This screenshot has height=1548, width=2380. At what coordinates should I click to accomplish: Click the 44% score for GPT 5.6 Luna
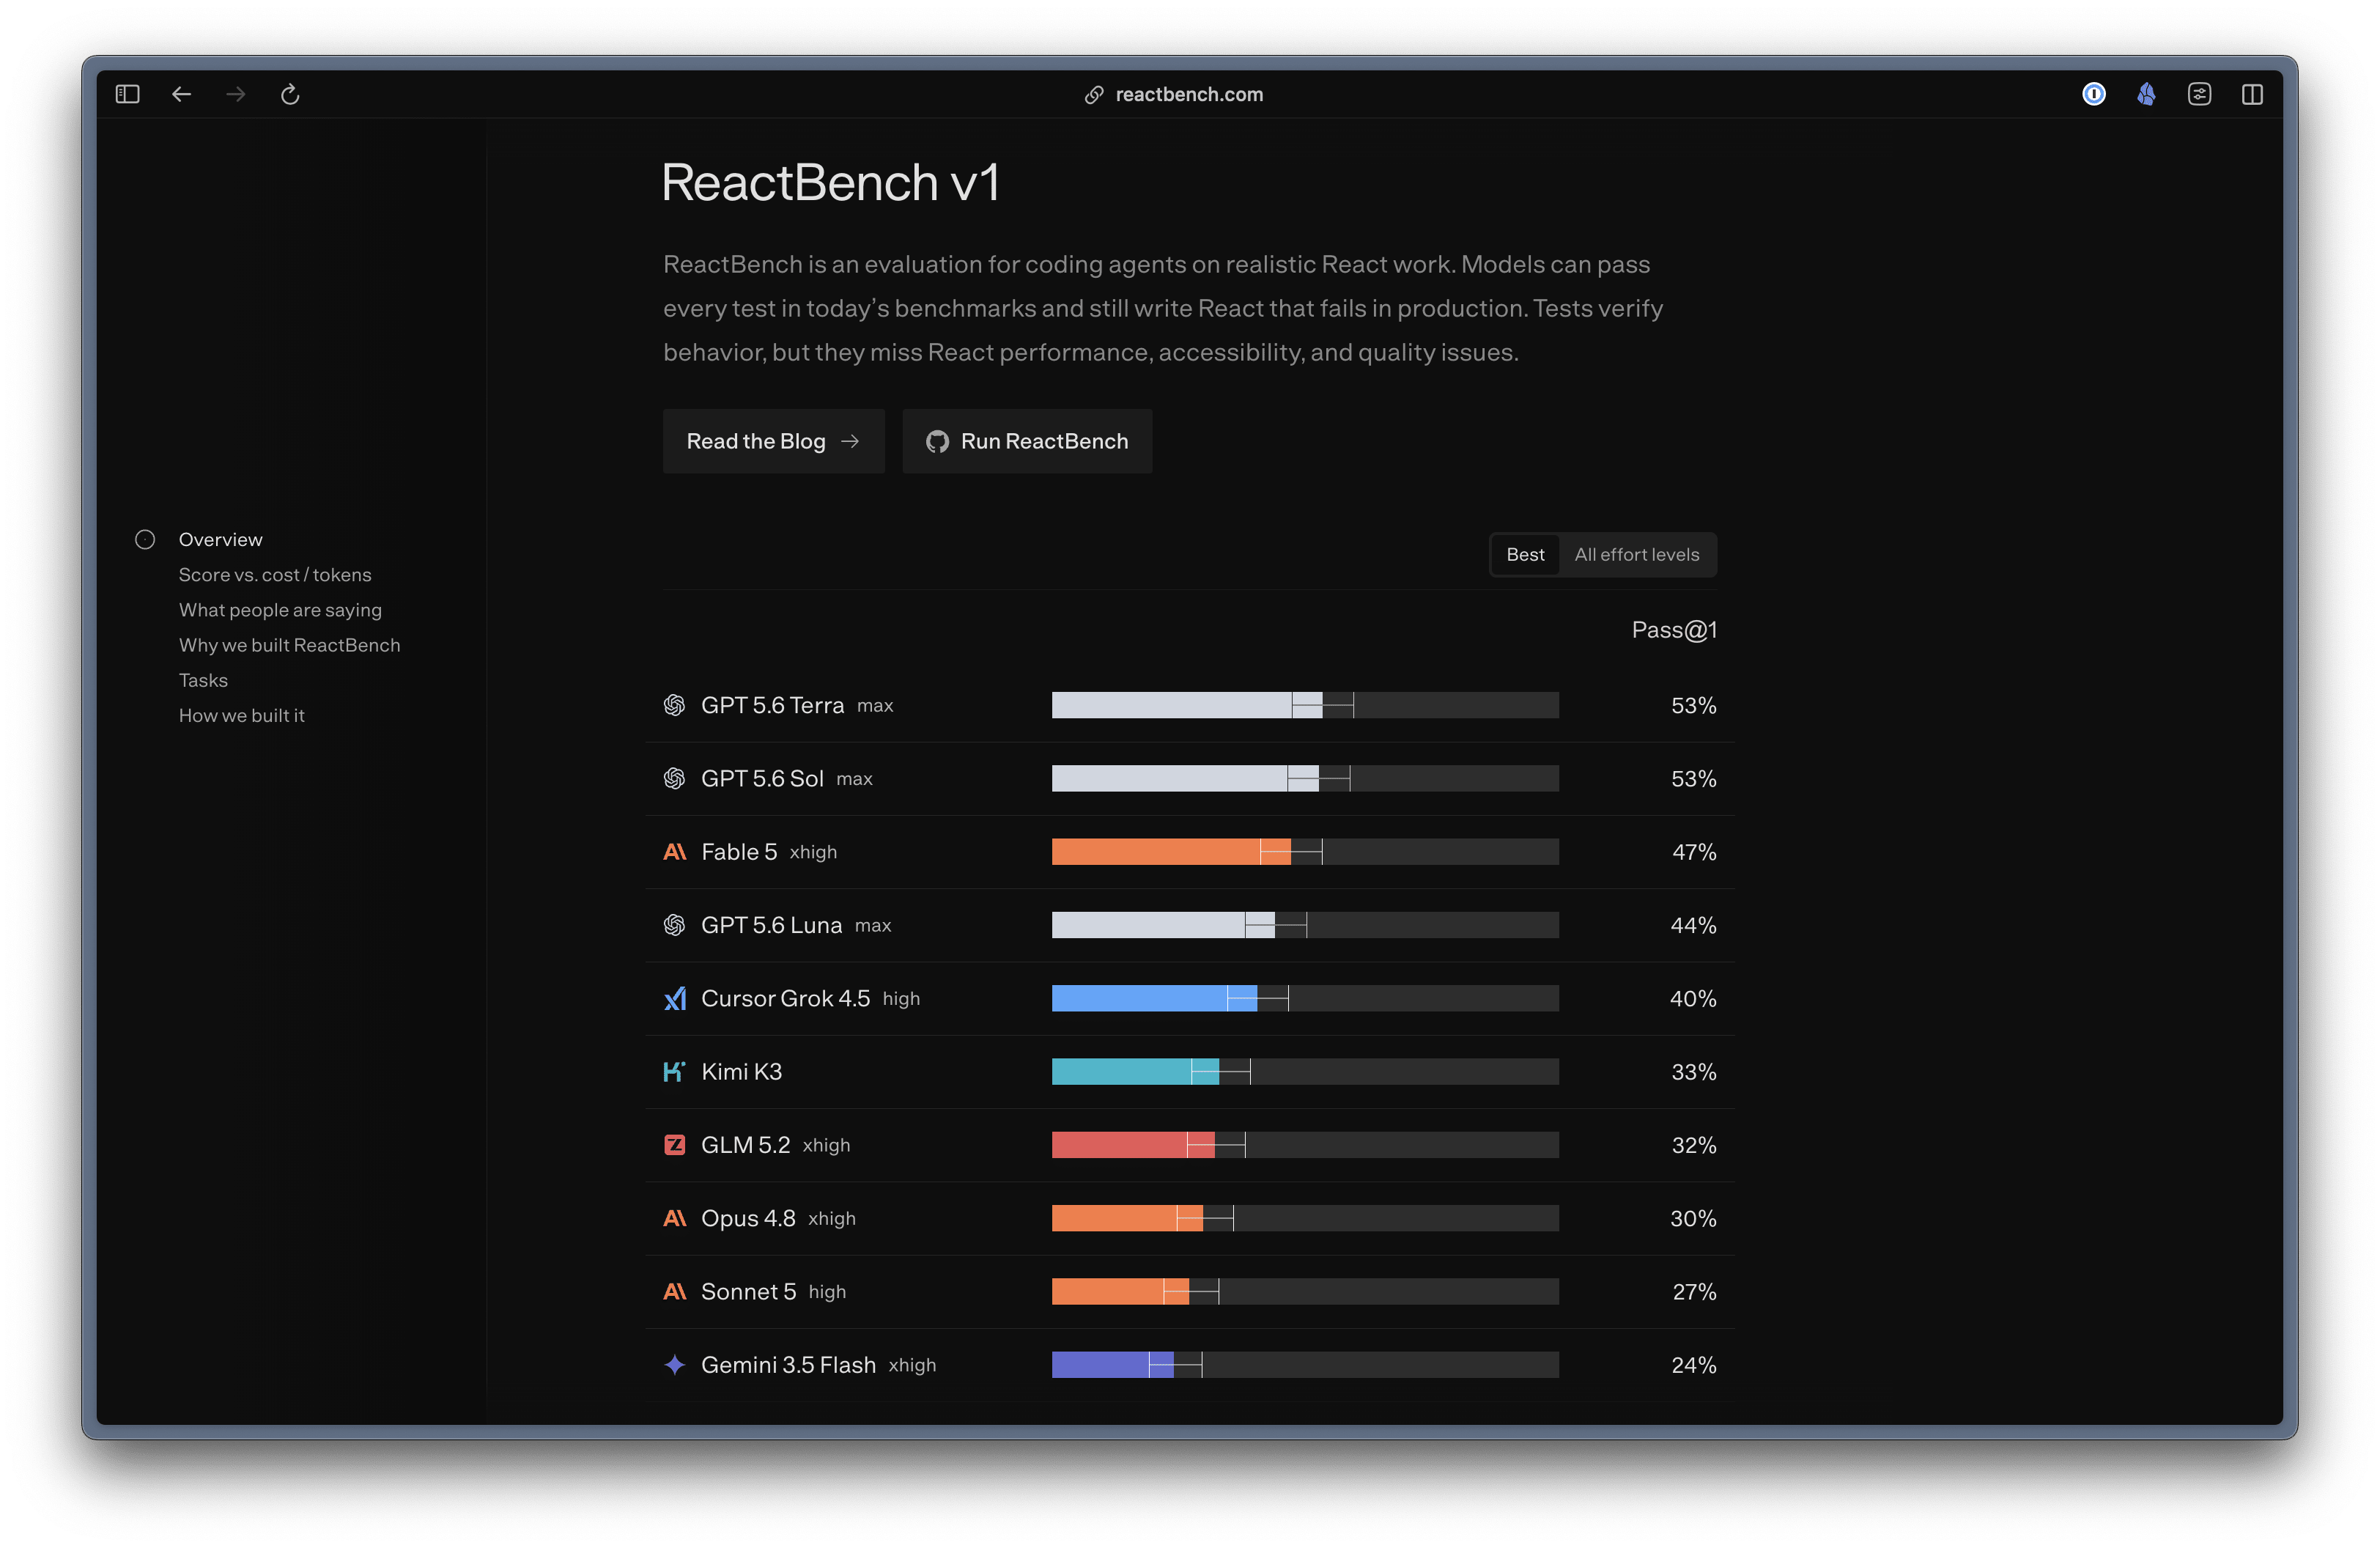click(1693, 925)
